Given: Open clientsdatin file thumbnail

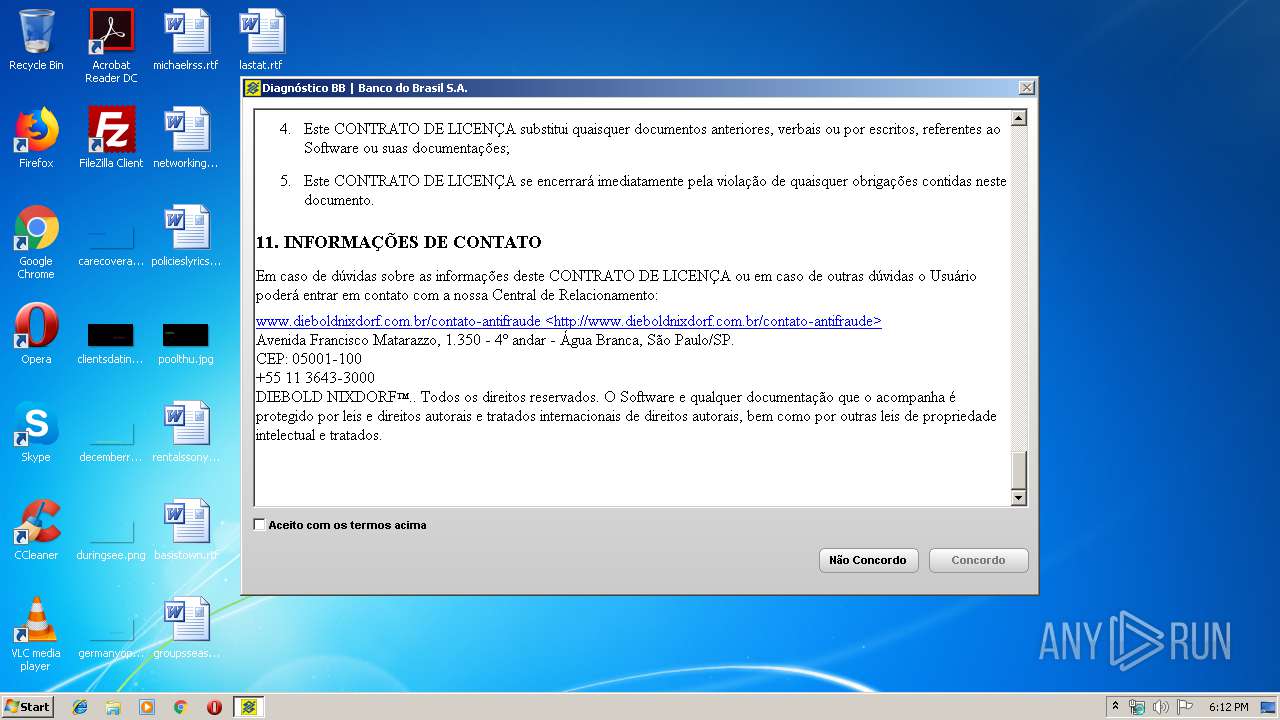Looking at the screenshot, I should (x=111, y=342).
